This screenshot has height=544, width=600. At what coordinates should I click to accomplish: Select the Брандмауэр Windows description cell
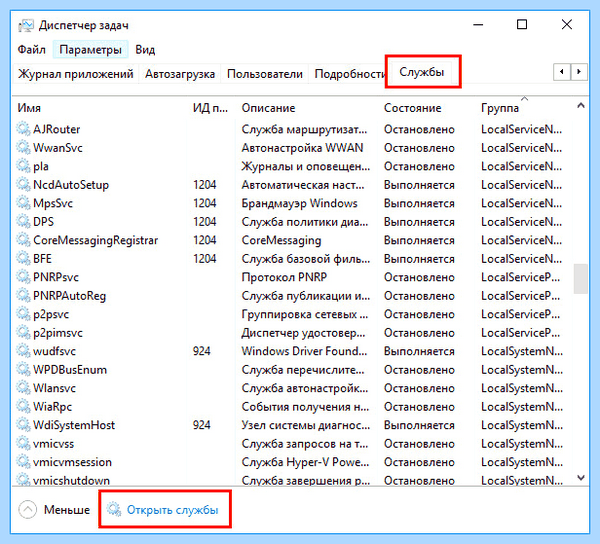(x=299, y=203)
